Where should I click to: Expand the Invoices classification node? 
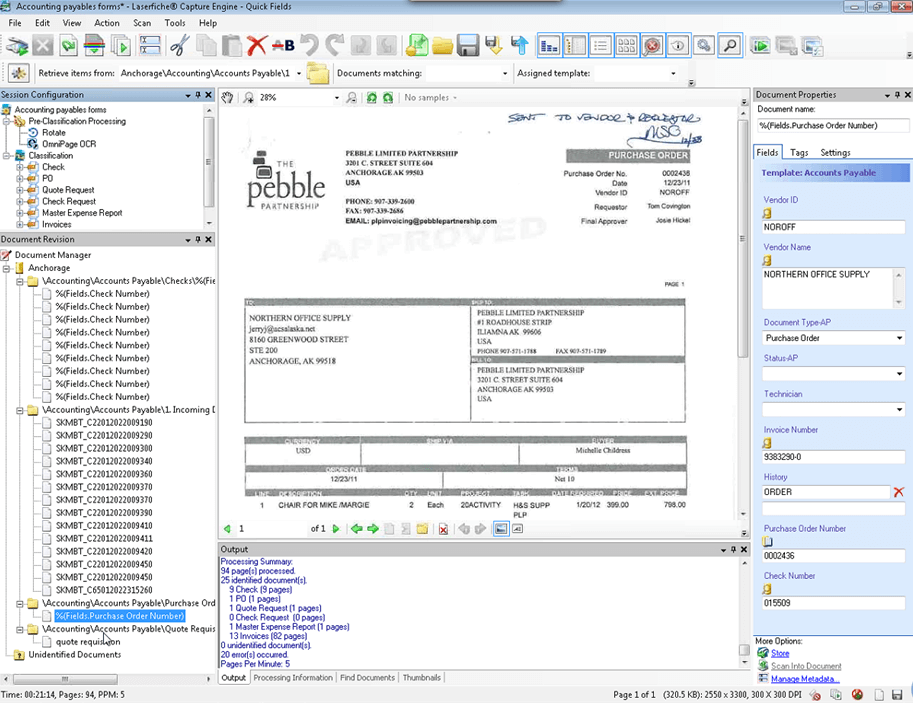pyautogui.click(x=20, y=225)
